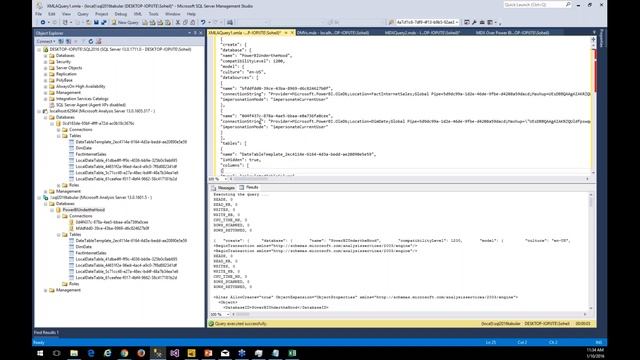640x360 pixels.
Task: Click the Cut scissors icon in toolbar
Action: [178, 22]
